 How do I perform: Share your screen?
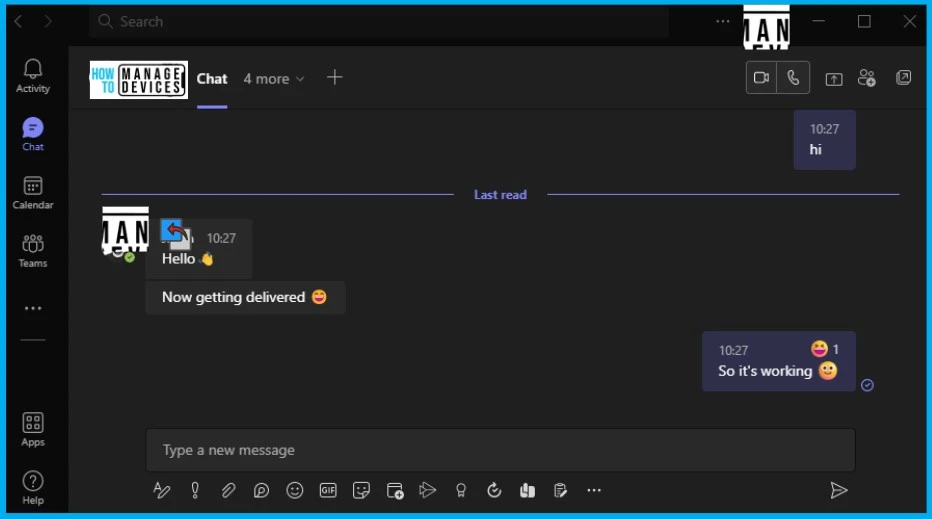pos(834,78)
